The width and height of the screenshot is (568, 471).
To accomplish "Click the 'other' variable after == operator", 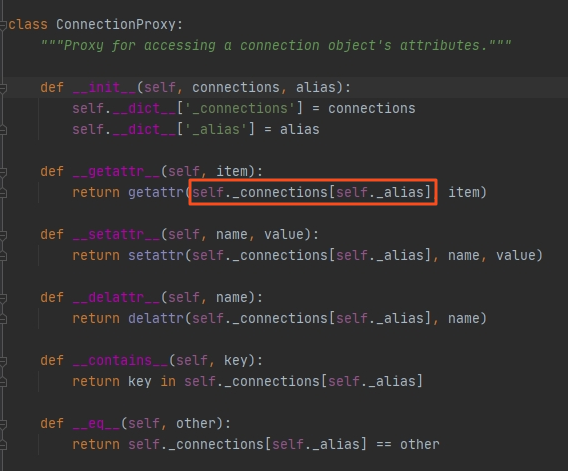I will (419, 445).
